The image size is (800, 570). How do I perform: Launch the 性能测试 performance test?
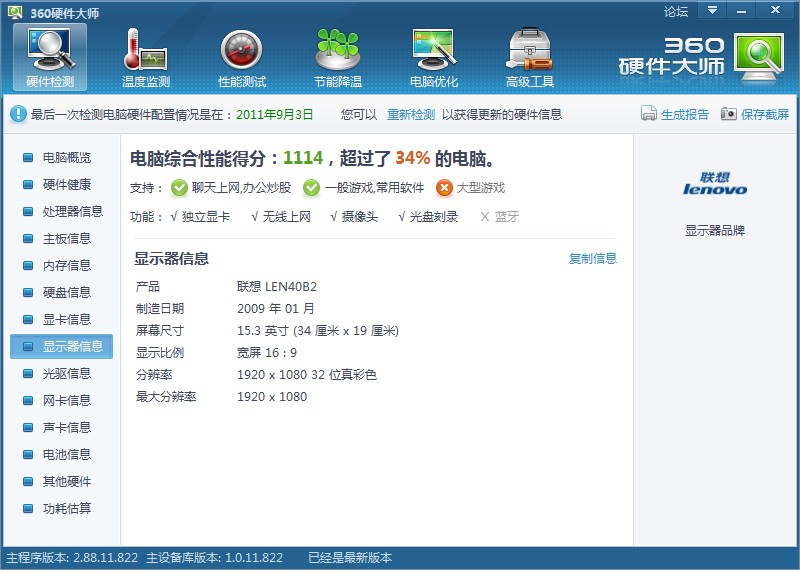(242, 57)
